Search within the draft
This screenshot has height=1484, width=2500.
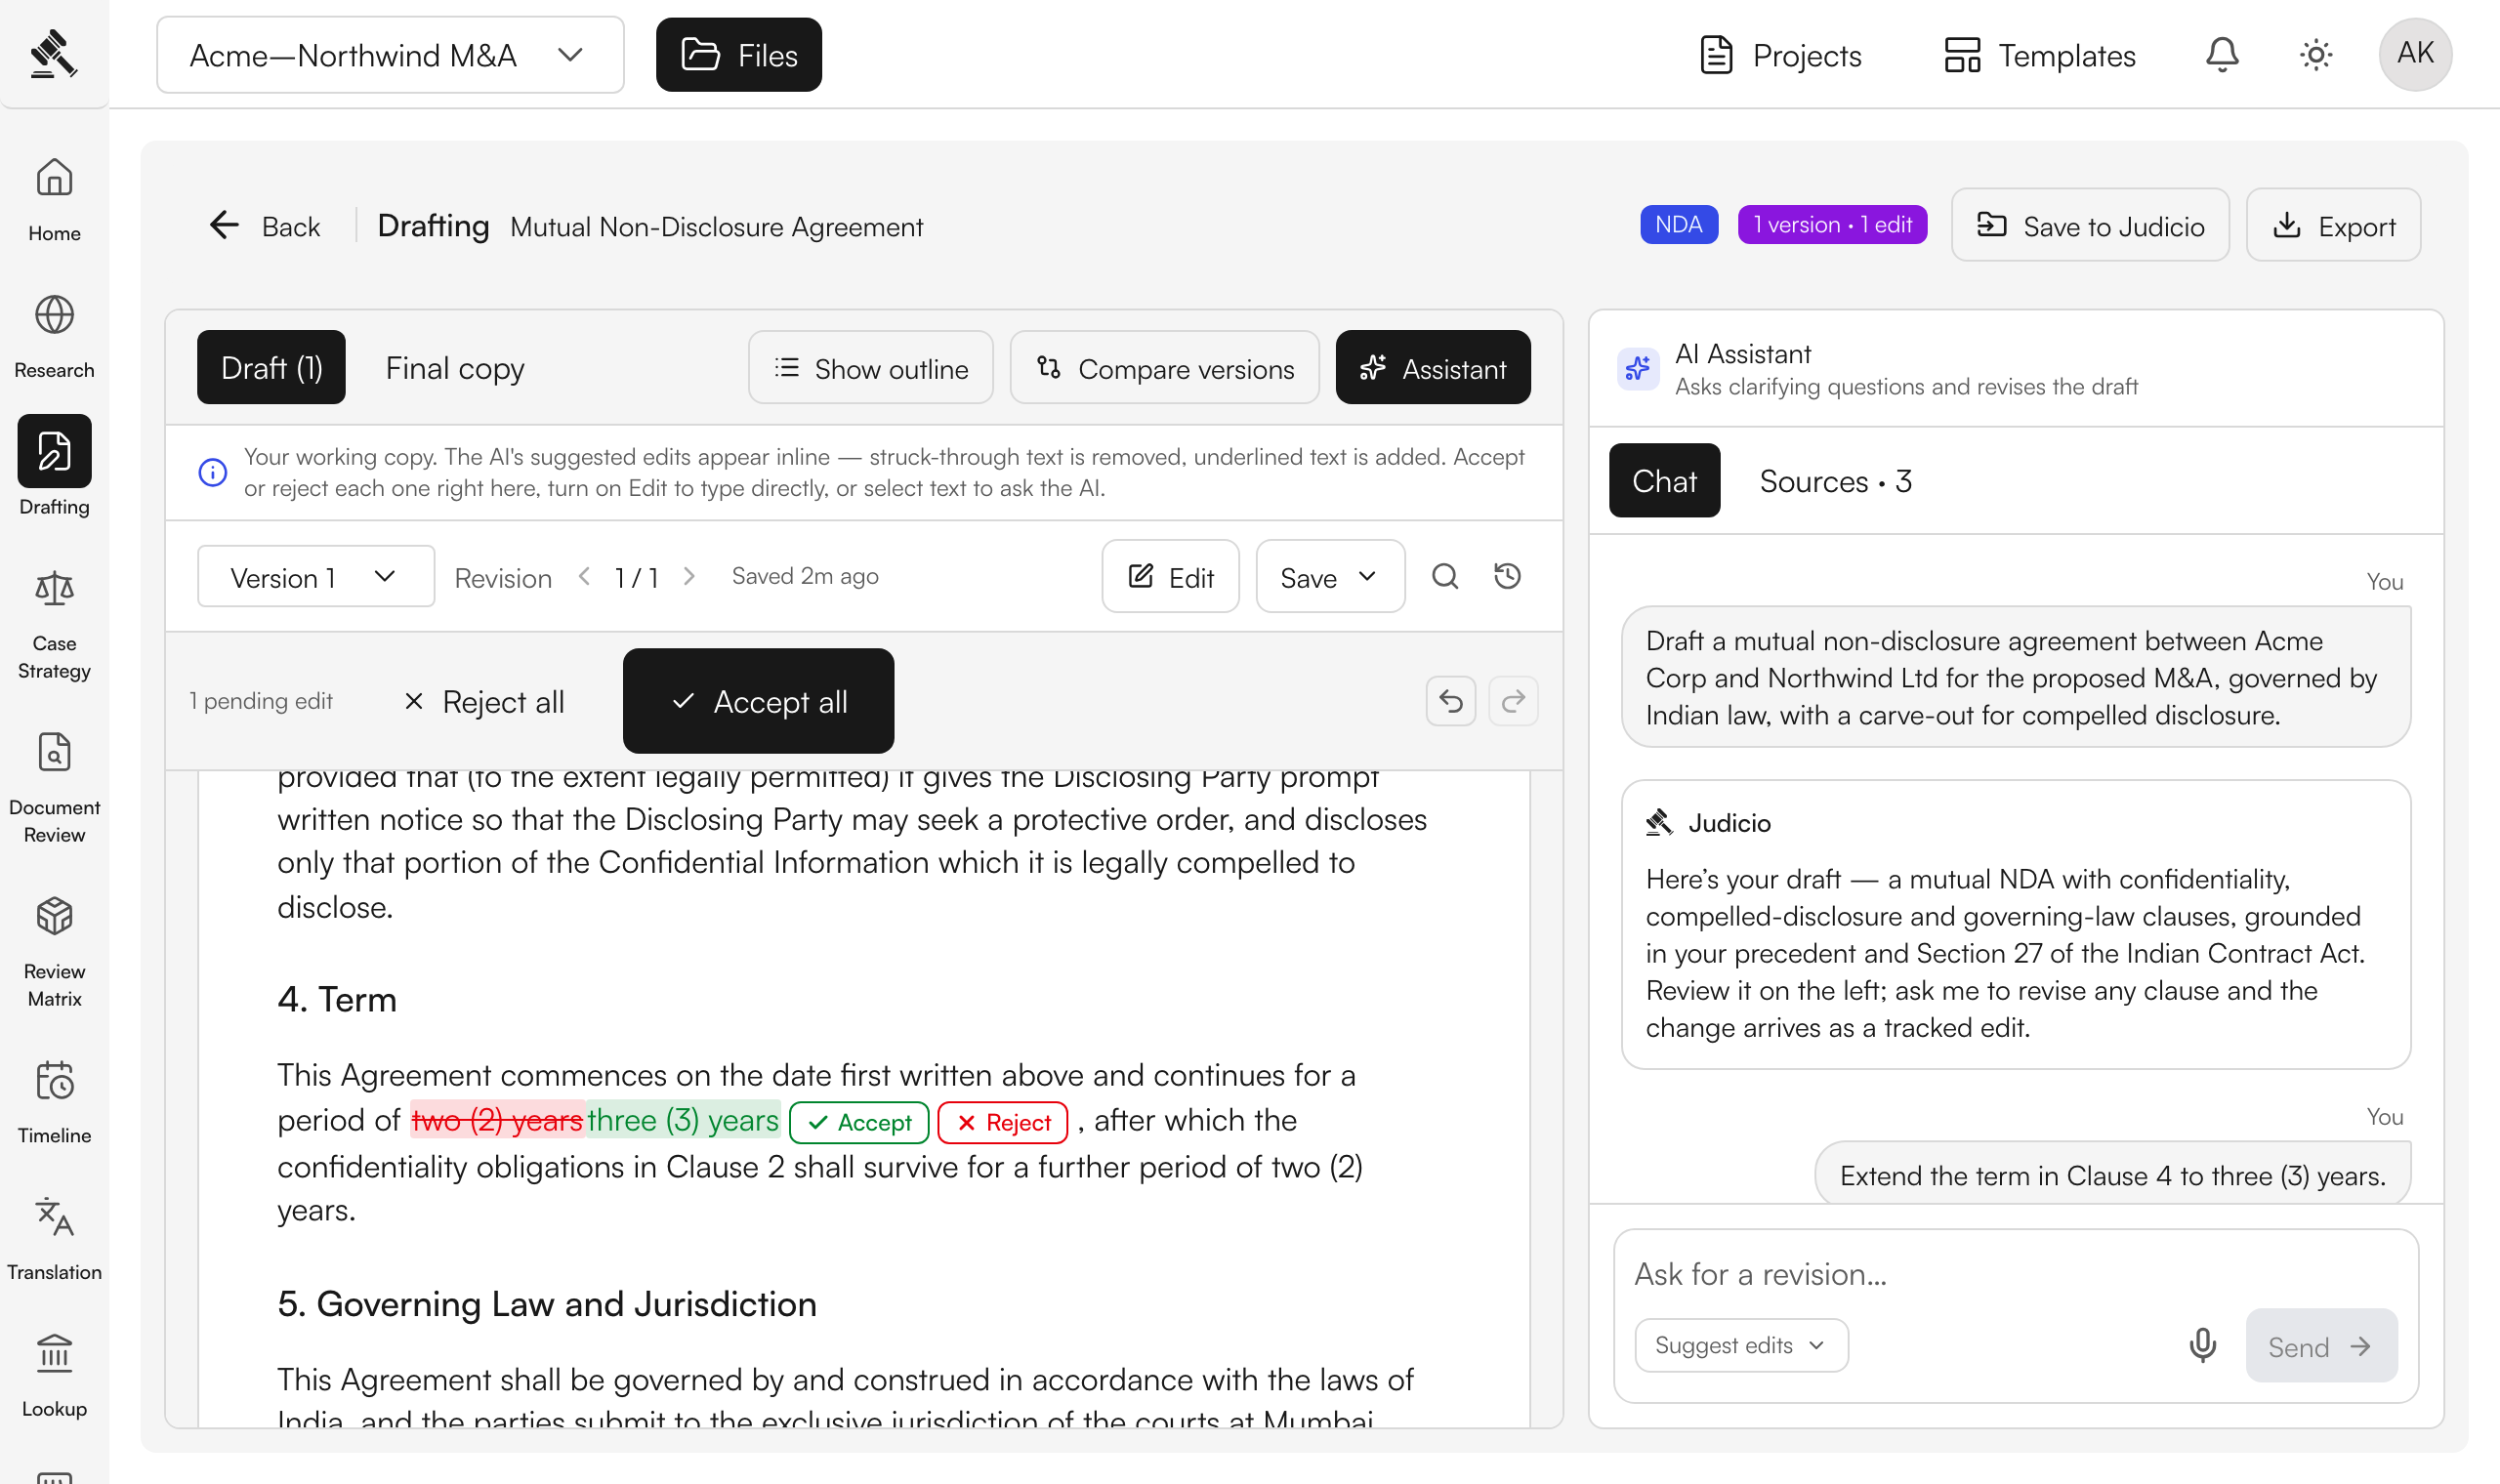tap(1445, 576)
